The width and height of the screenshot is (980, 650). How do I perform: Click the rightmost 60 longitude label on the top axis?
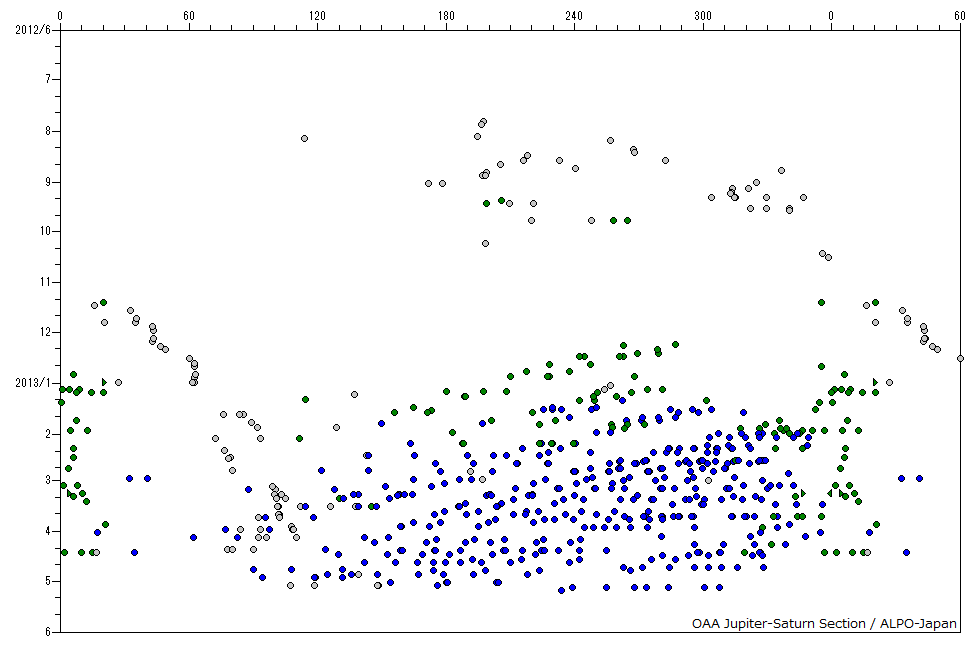pos(959,16)
